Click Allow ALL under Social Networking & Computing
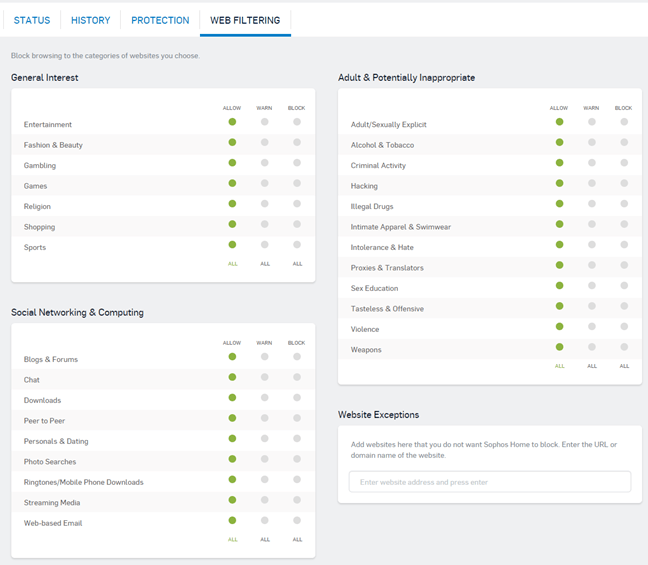This screenshot has width=648, height=565. 232,539
